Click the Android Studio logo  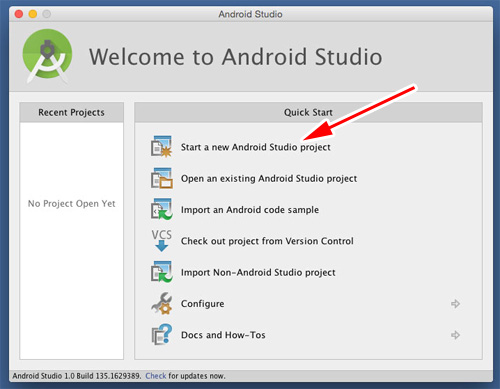(x=47, y=56)
